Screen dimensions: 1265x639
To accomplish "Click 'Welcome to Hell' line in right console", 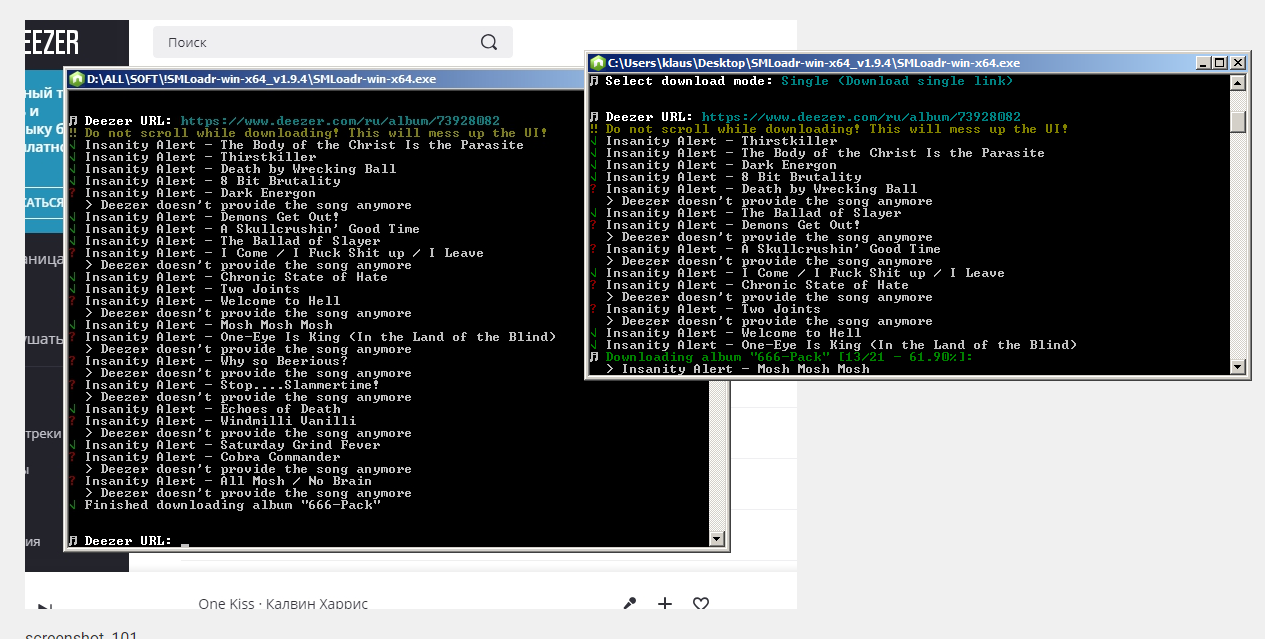I will (733, 333).
